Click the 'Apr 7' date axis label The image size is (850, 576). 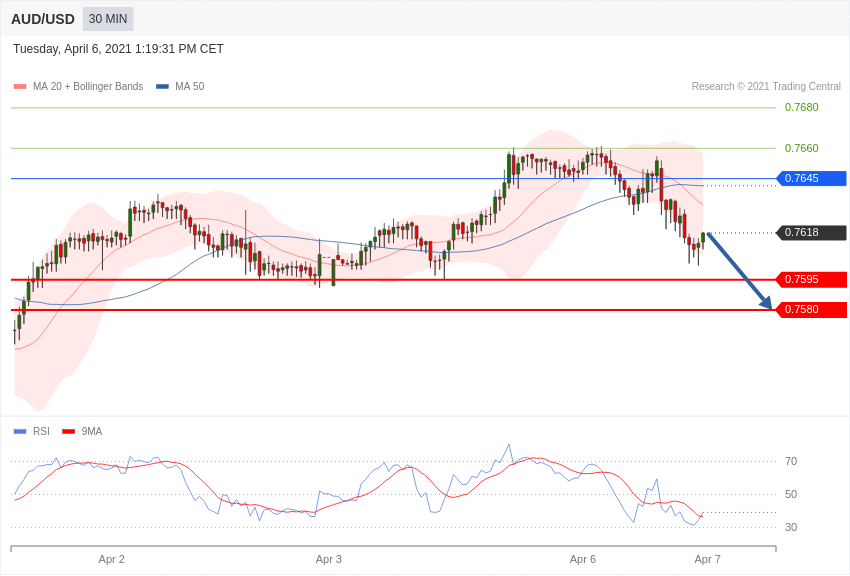[707, 559]
